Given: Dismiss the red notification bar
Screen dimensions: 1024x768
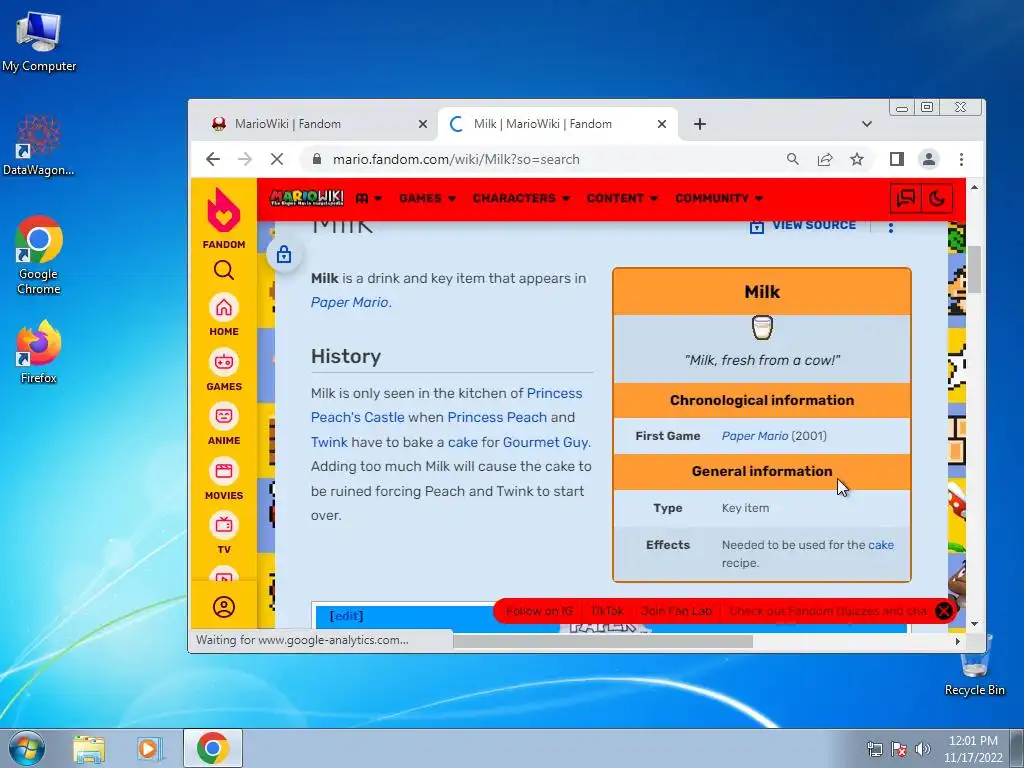Looking at the screenshot, I should [x=944, y=611].
